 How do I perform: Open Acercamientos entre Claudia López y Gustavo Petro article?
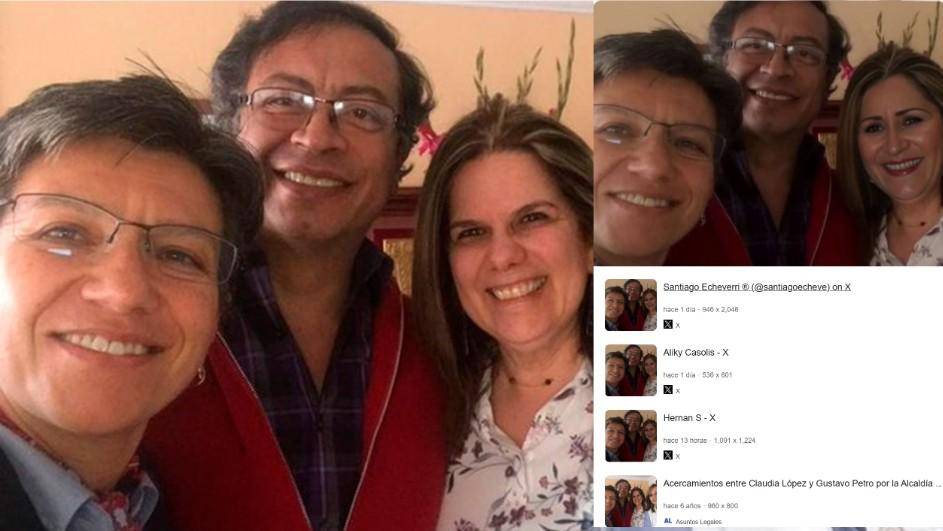802,483
